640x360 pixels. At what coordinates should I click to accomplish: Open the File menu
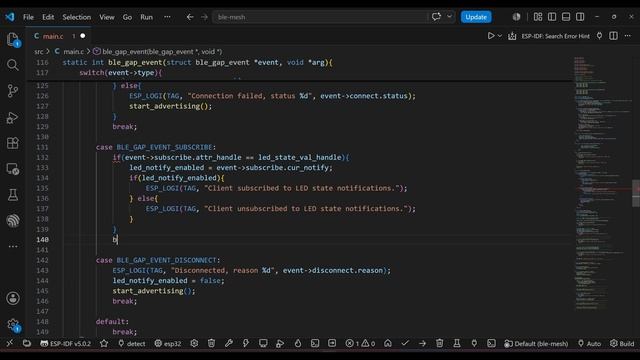[28, 17]
